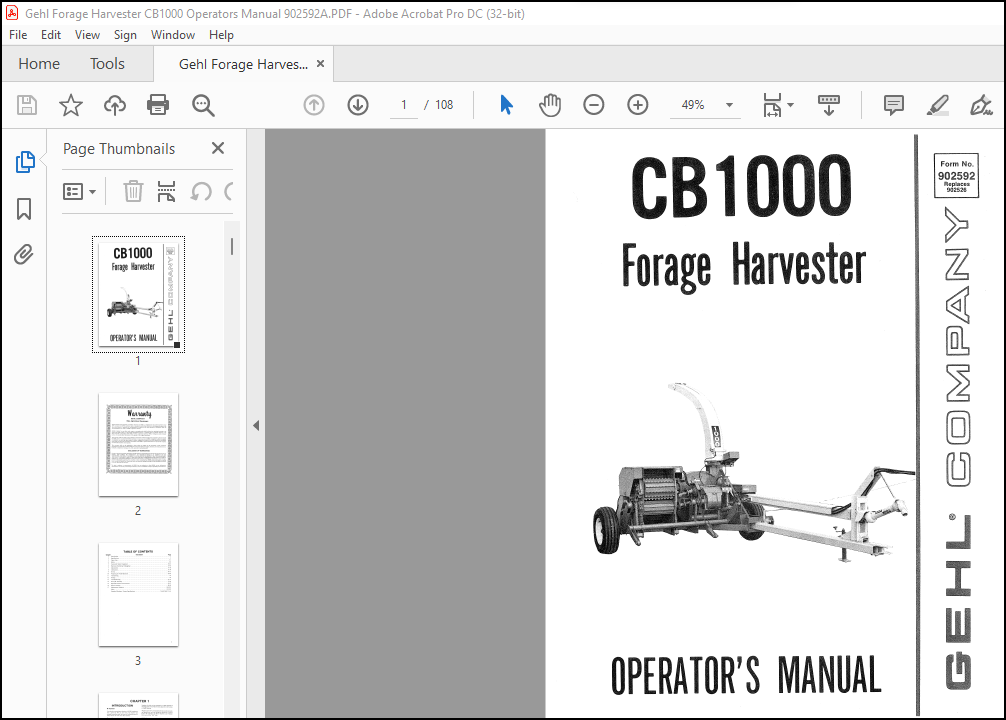Viewport: 1006px width, 720px height.
Task: Click the fit page width icon
Action: pos(772,105)
